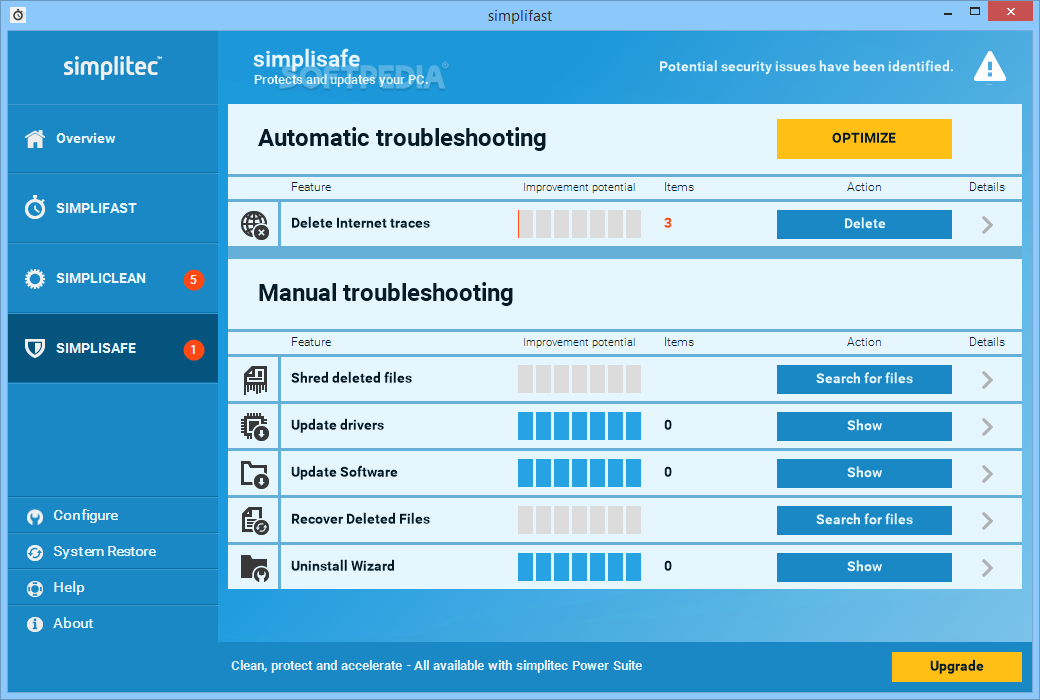
Task: Expand details for Delete Internet traces
Action: click(987, 225)
